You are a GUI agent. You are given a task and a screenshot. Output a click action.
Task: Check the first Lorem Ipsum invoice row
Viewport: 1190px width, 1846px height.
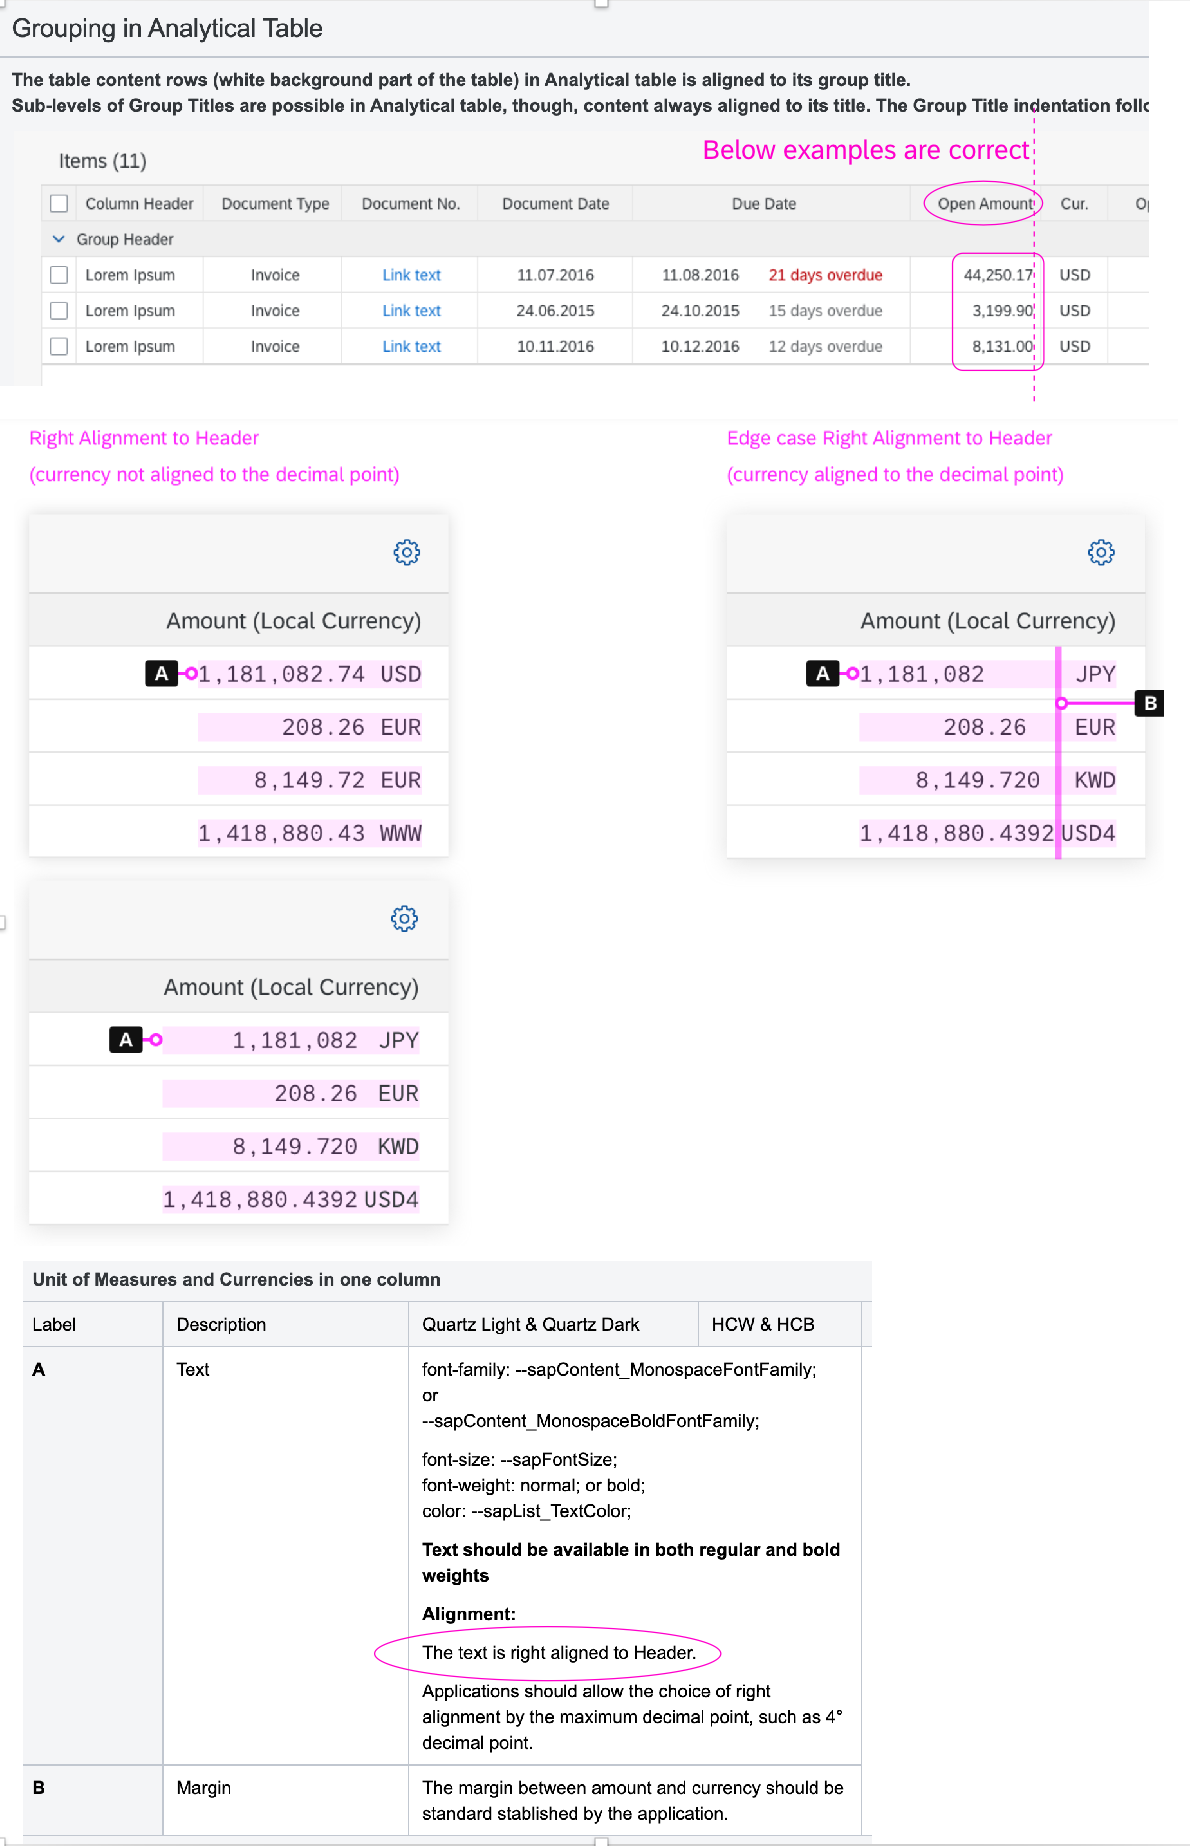[58, 275]
